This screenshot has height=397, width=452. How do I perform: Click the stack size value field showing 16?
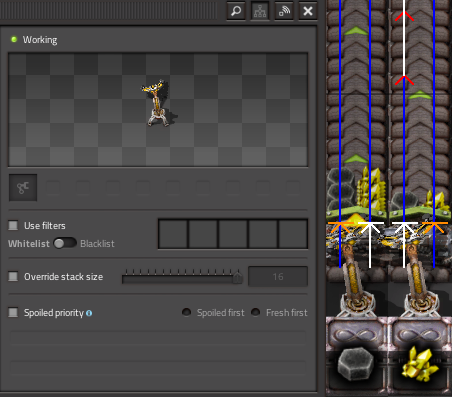pos(278,277)
